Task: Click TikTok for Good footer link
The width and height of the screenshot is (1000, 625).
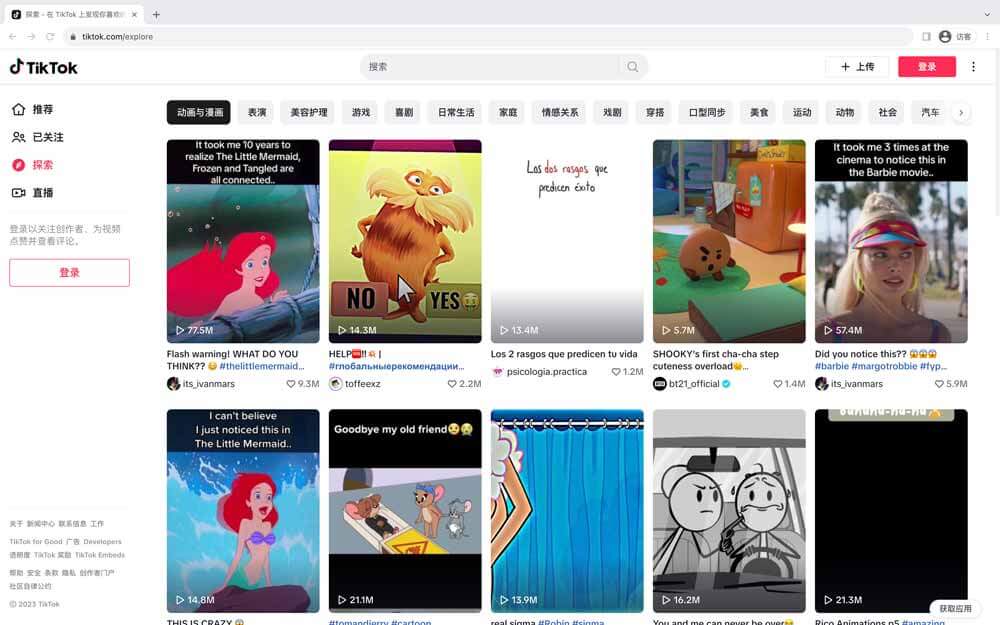Action: 36,541
